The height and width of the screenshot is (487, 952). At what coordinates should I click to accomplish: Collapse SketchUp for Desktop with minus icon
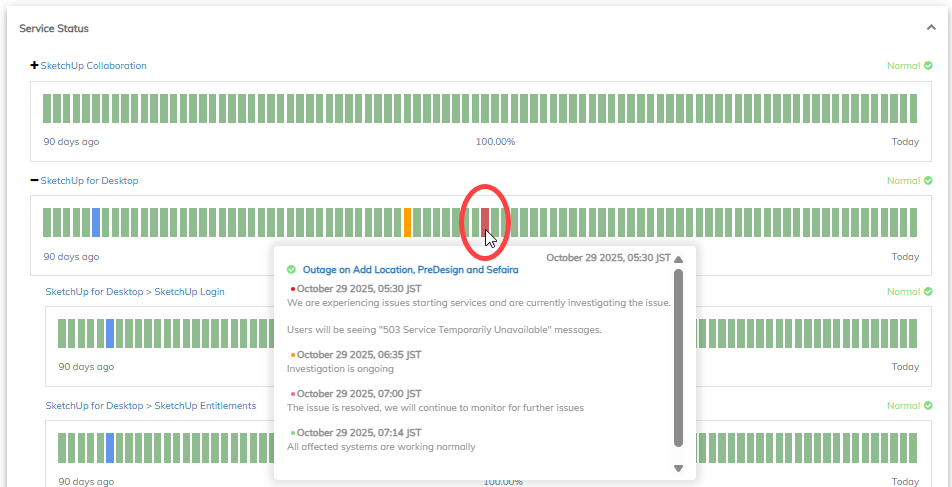(35, 181)
